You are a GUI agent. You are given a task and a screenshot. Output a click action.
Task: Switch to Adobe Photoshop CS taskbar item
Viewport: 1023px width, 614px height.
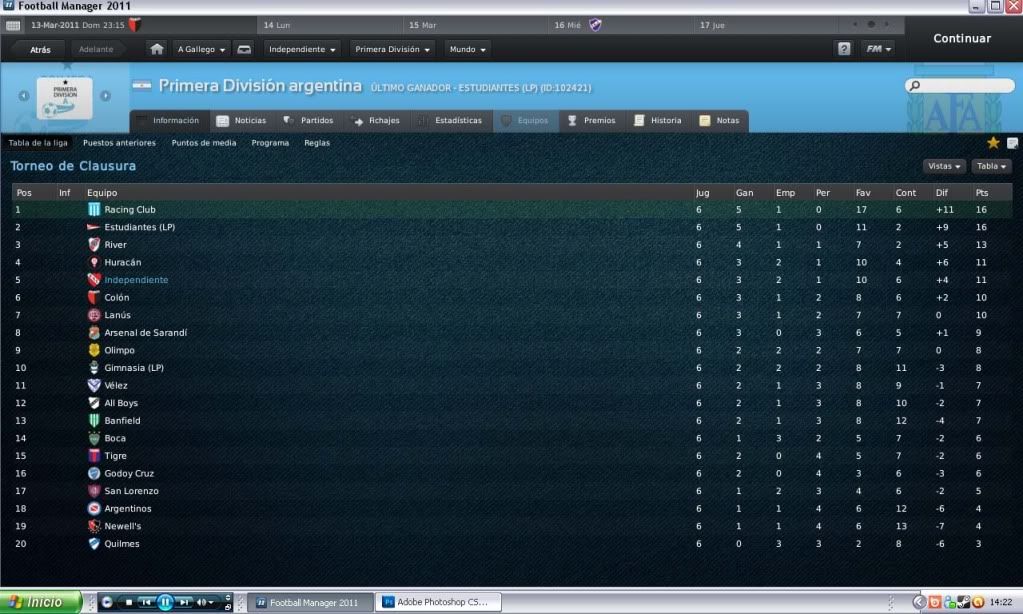pyautogui.click(x=438, y=602)
